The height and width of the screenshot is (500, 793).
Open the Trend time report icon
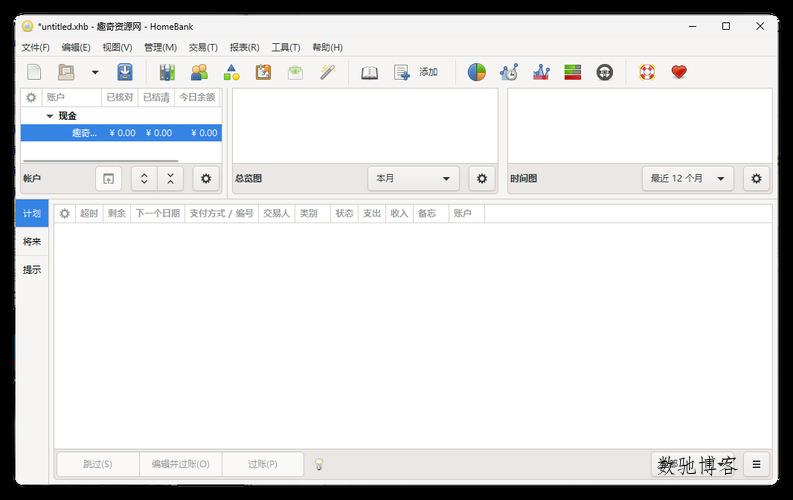[509, 72]
